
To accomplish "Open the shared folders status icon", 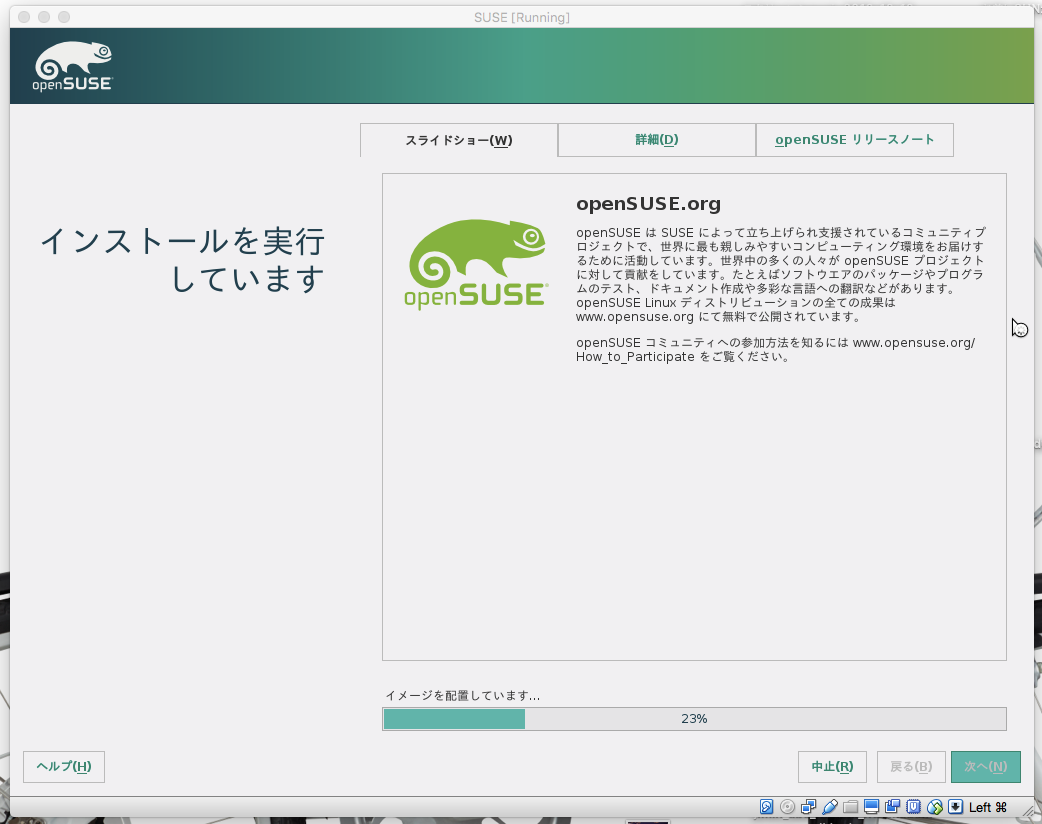I will (x=849, y=807).
